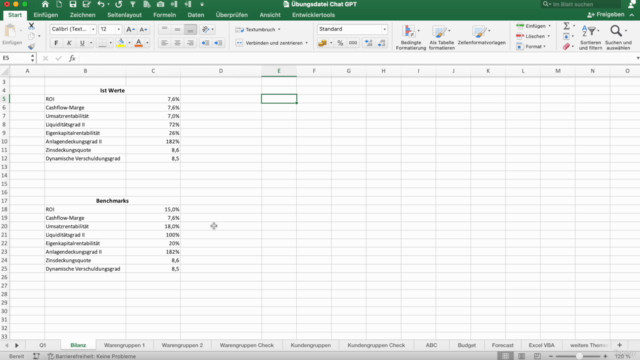Switch to Normal view in status bar
Viewport: 640px width, 360px height.
coord(505,356)
